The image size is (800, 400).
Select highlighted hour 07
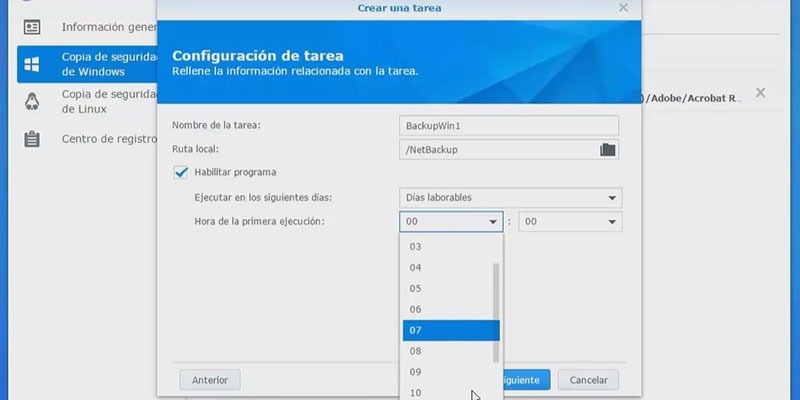[x=451, y=331]
